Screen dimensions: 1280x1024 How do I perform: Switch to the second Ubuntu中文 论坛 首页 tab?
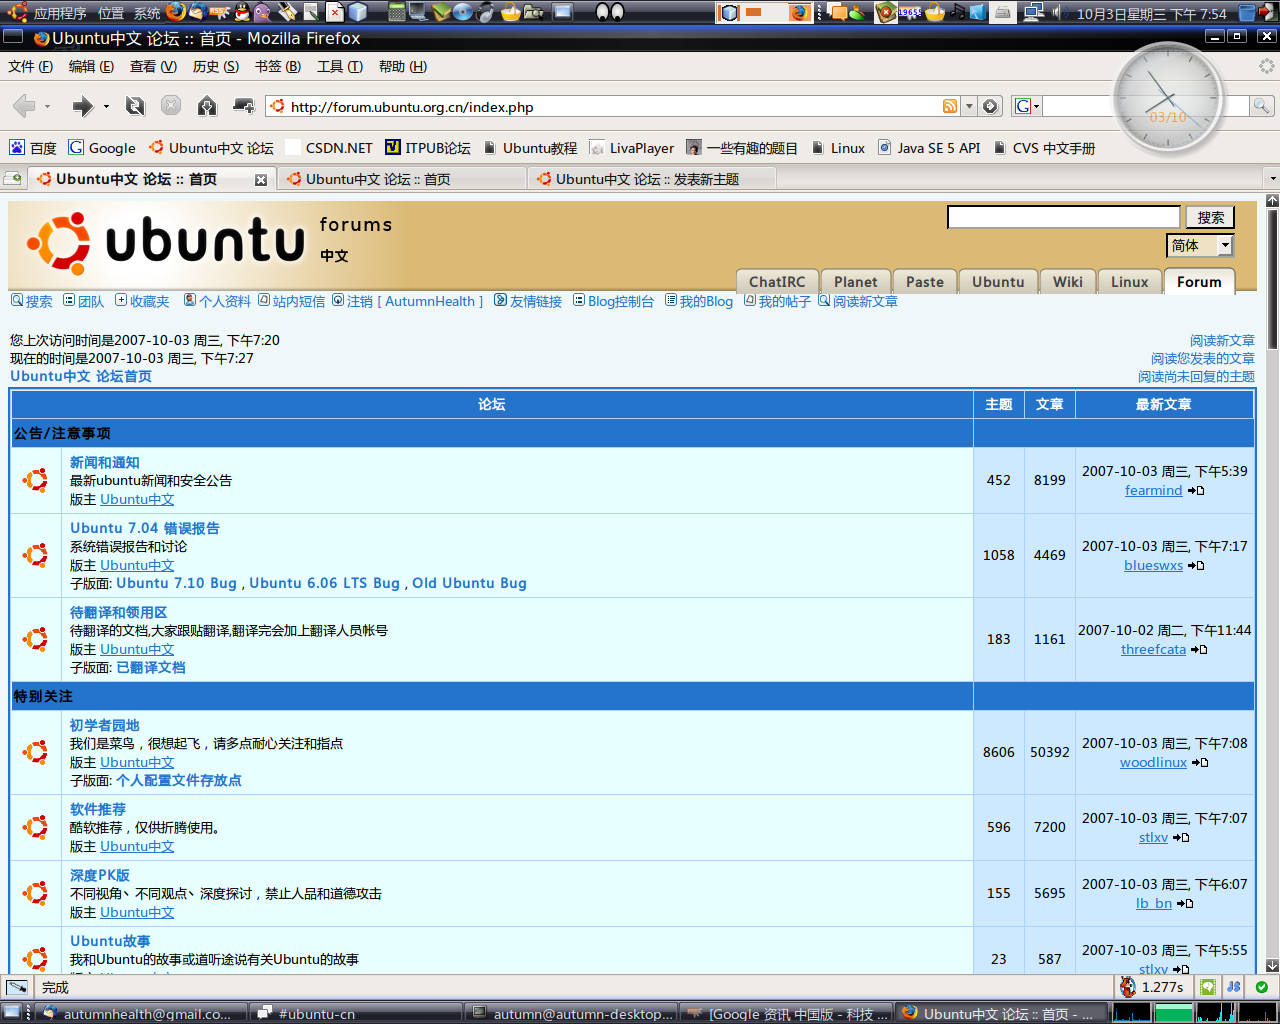(401, 179)
